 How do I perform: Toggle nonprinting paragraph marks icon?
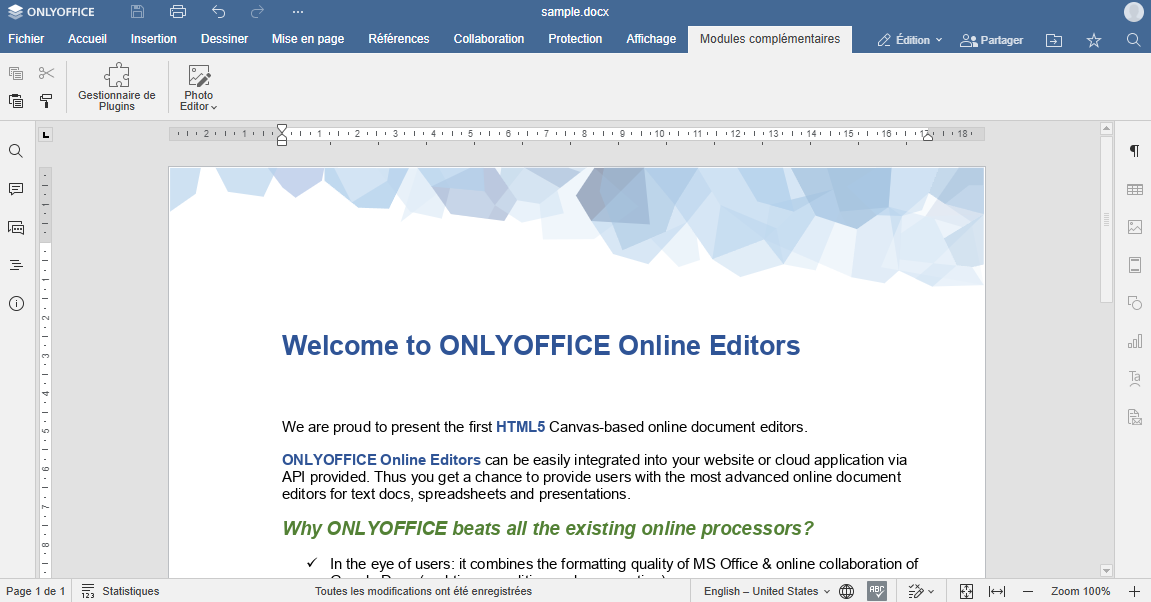tap(1134, 151)
